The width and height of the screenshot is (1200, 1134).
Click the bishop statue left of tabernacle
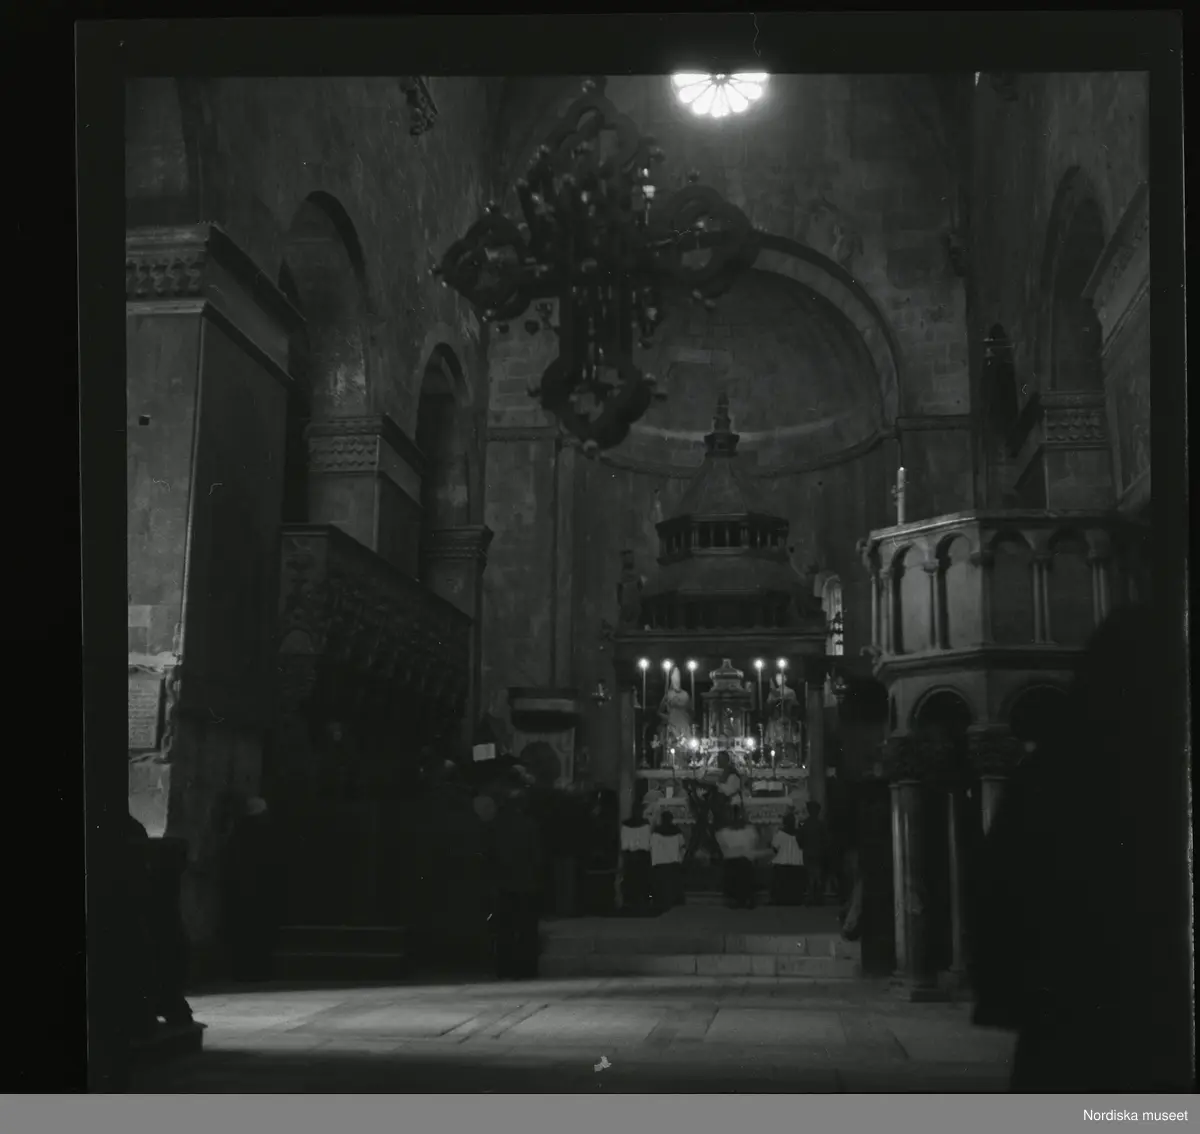(x=676, y=705)
